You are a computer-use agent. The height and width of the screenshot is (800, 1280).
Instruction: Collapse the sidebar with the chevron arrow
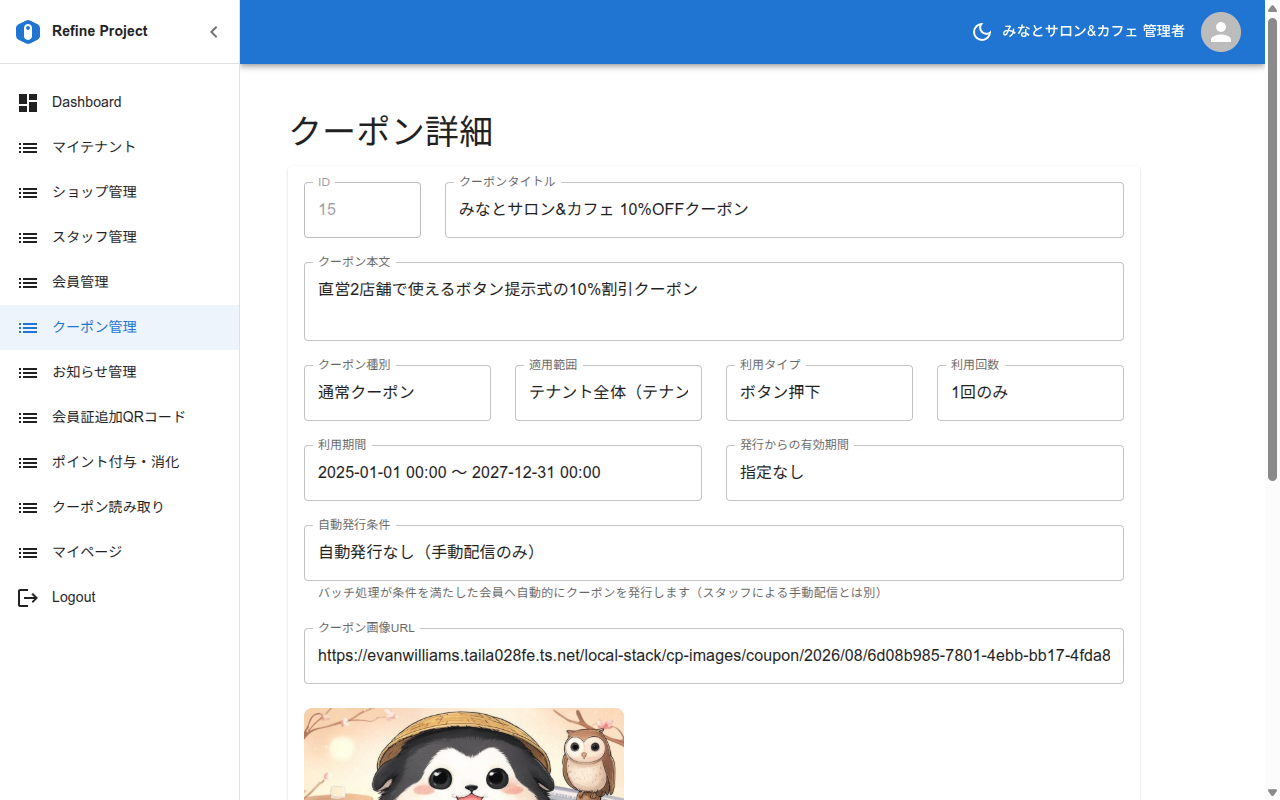point(213,32)
